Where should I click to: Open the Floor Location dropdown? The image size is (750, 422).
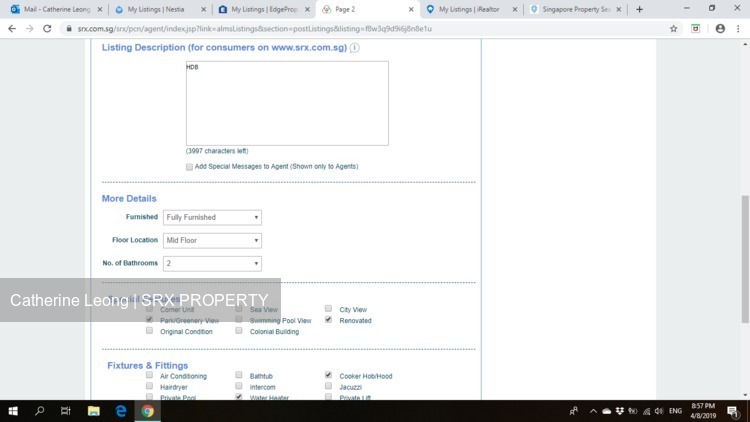pyautogui.click(x=212, y=241)
